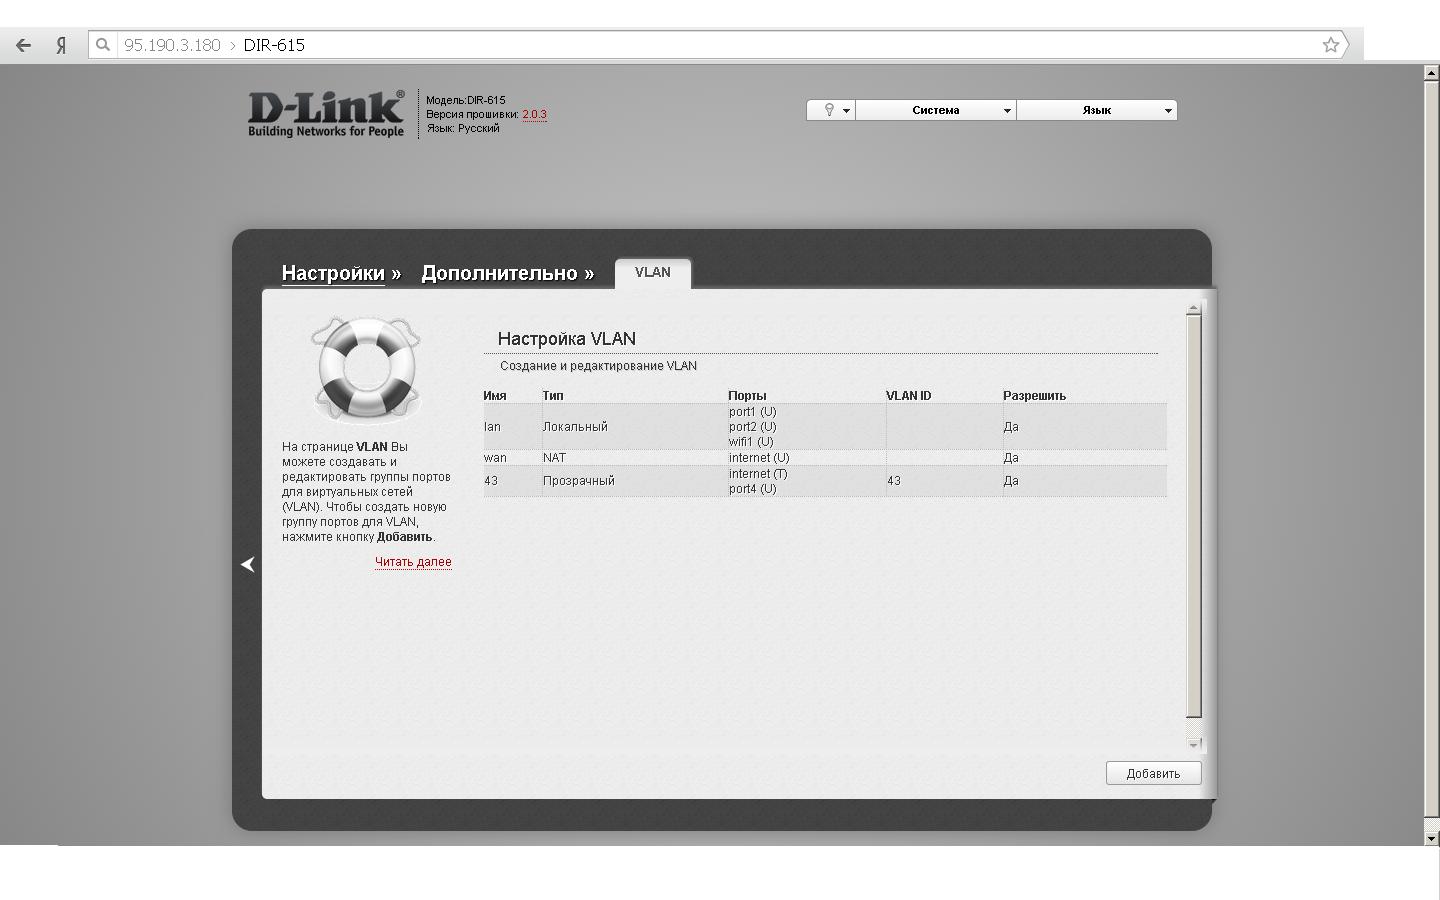Click the search magnifier icon in address bar
Viewport: 1440px width, 900px height.
(103, 45)
